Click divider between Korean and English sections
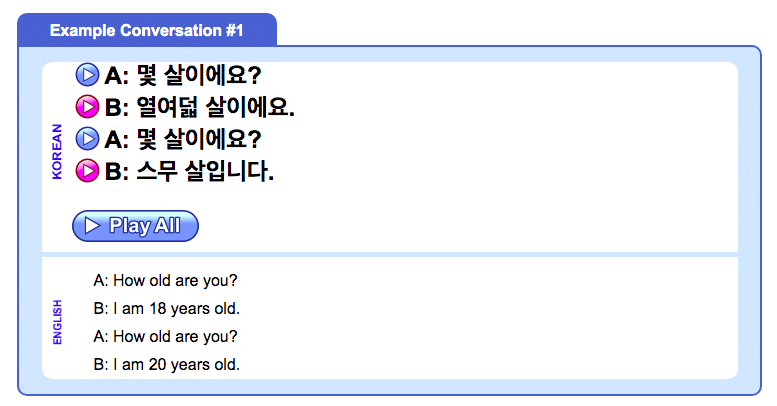 click(x=390, y=254)
